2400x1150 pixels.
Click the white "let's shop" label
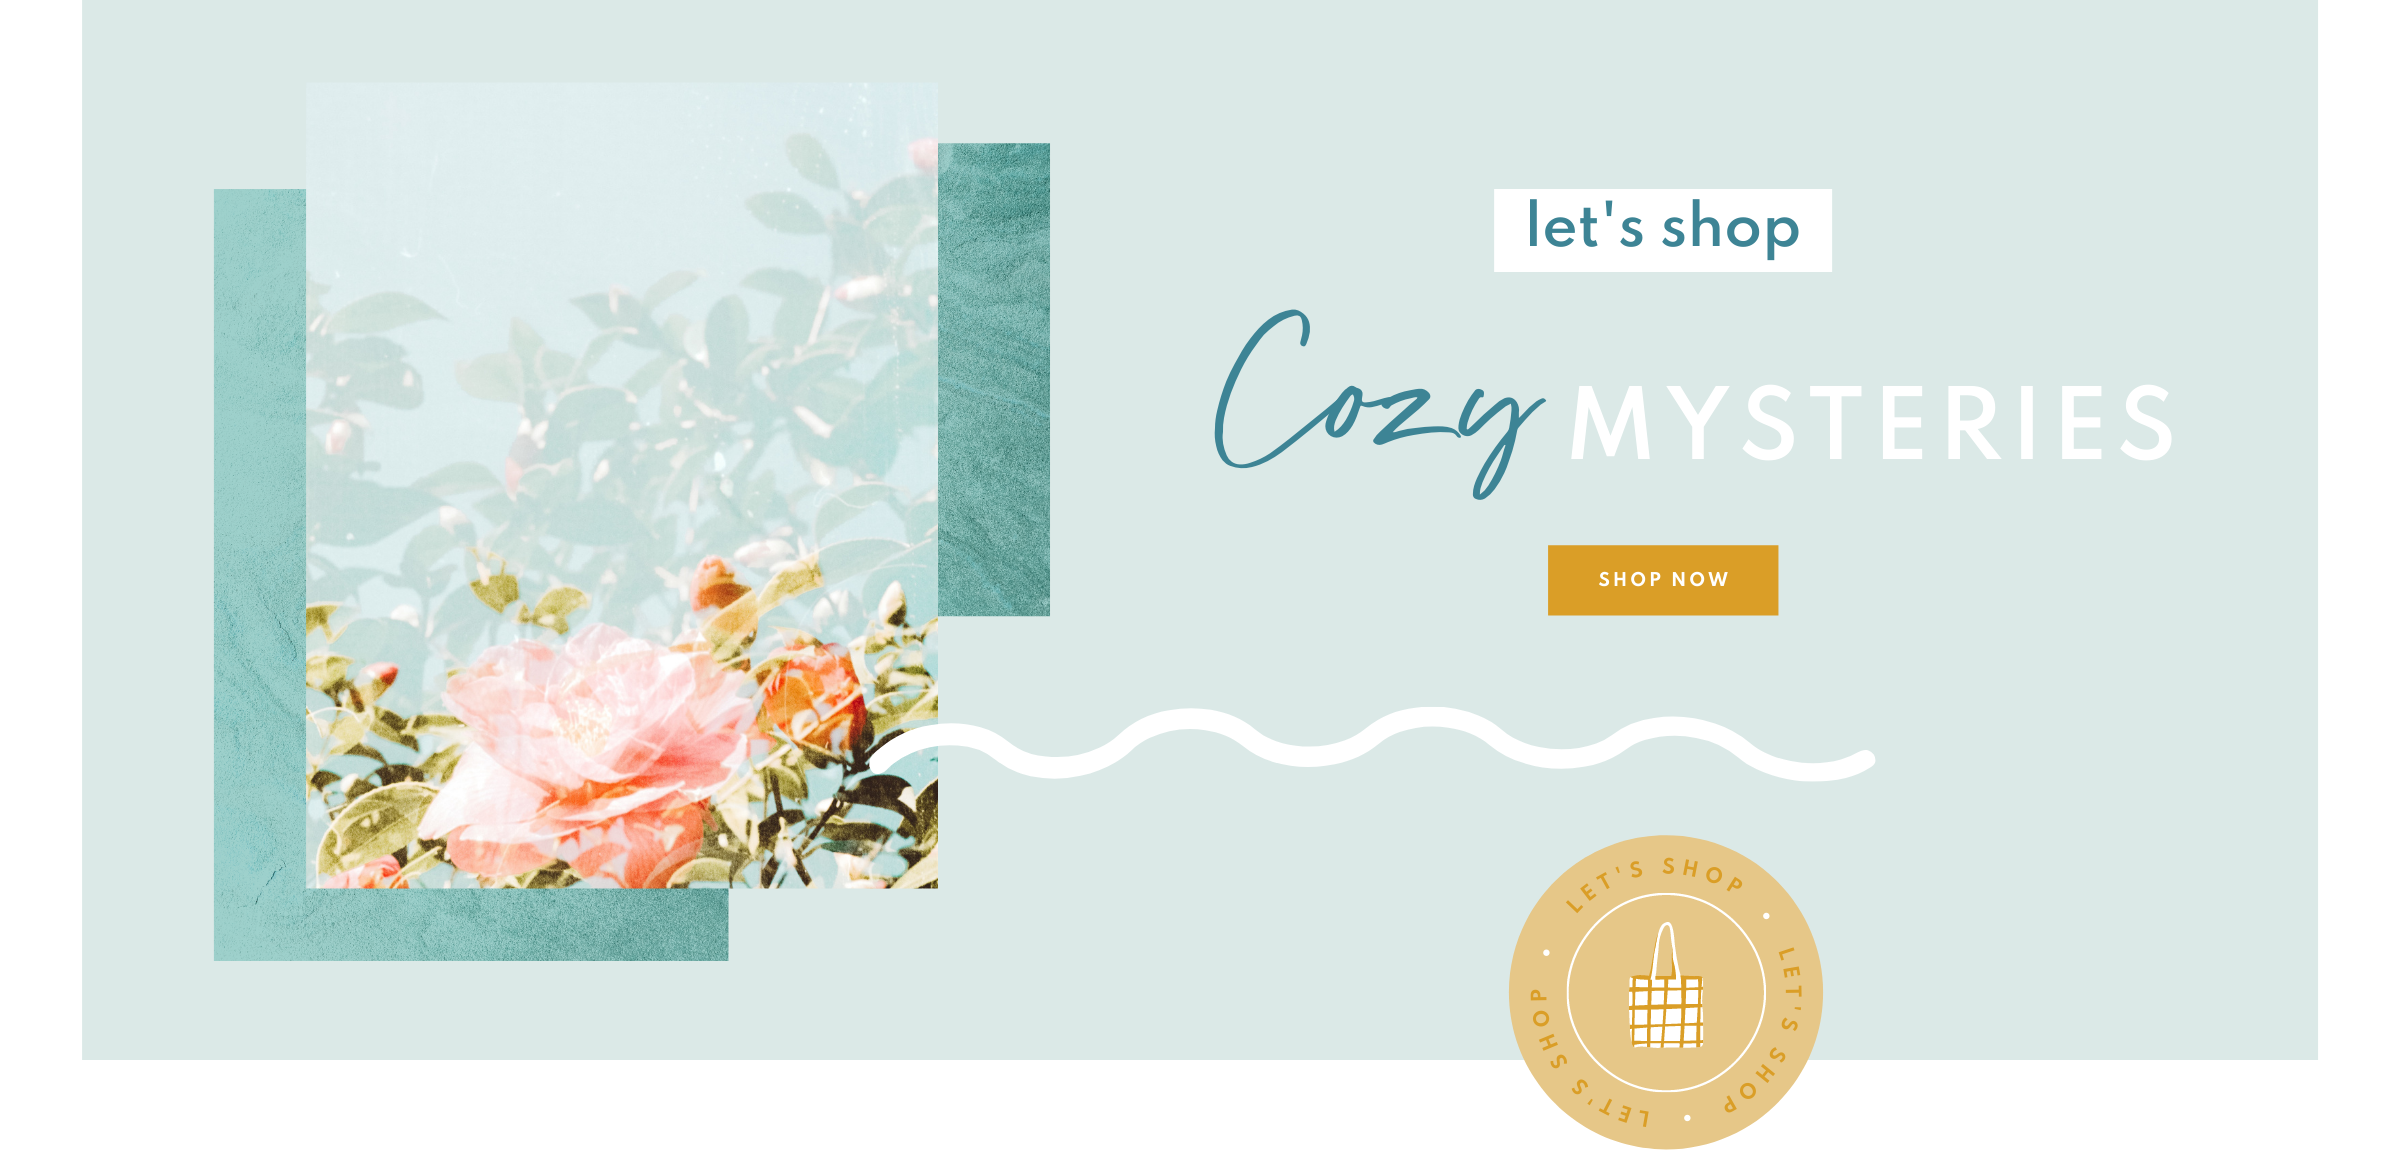1663,230
